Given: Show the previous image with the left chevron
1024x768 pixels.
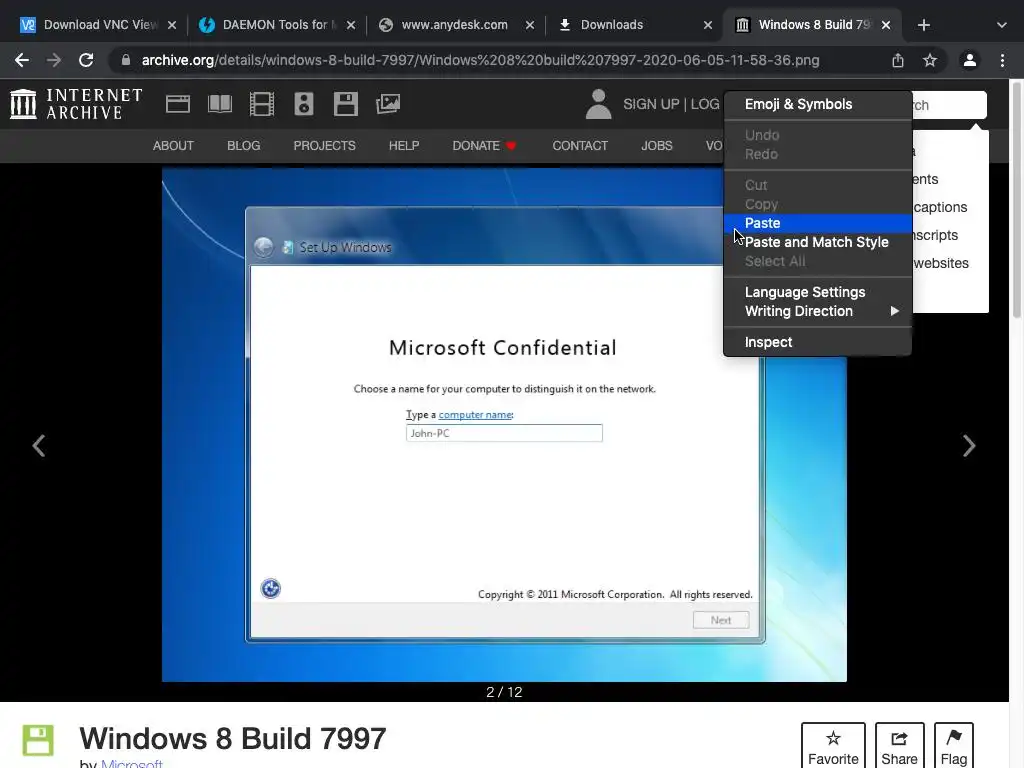Looking at the screenshot, I should coord(39,446).
